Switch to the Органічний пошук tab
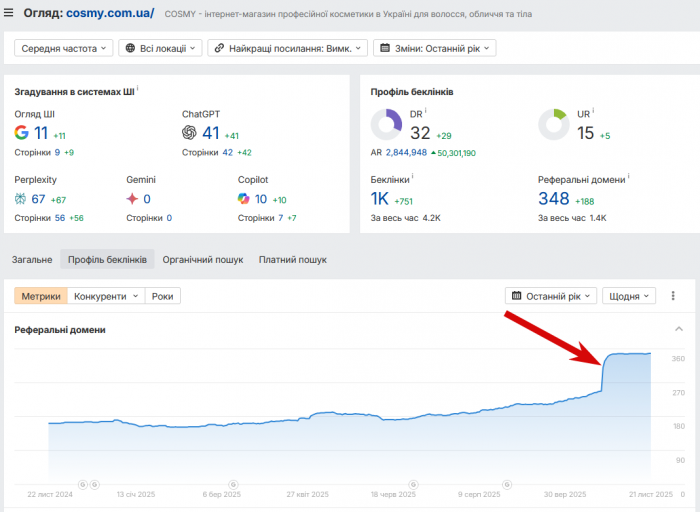Image resolution: width=700 pixels, height=512 pixels. (x=203, y=260)
